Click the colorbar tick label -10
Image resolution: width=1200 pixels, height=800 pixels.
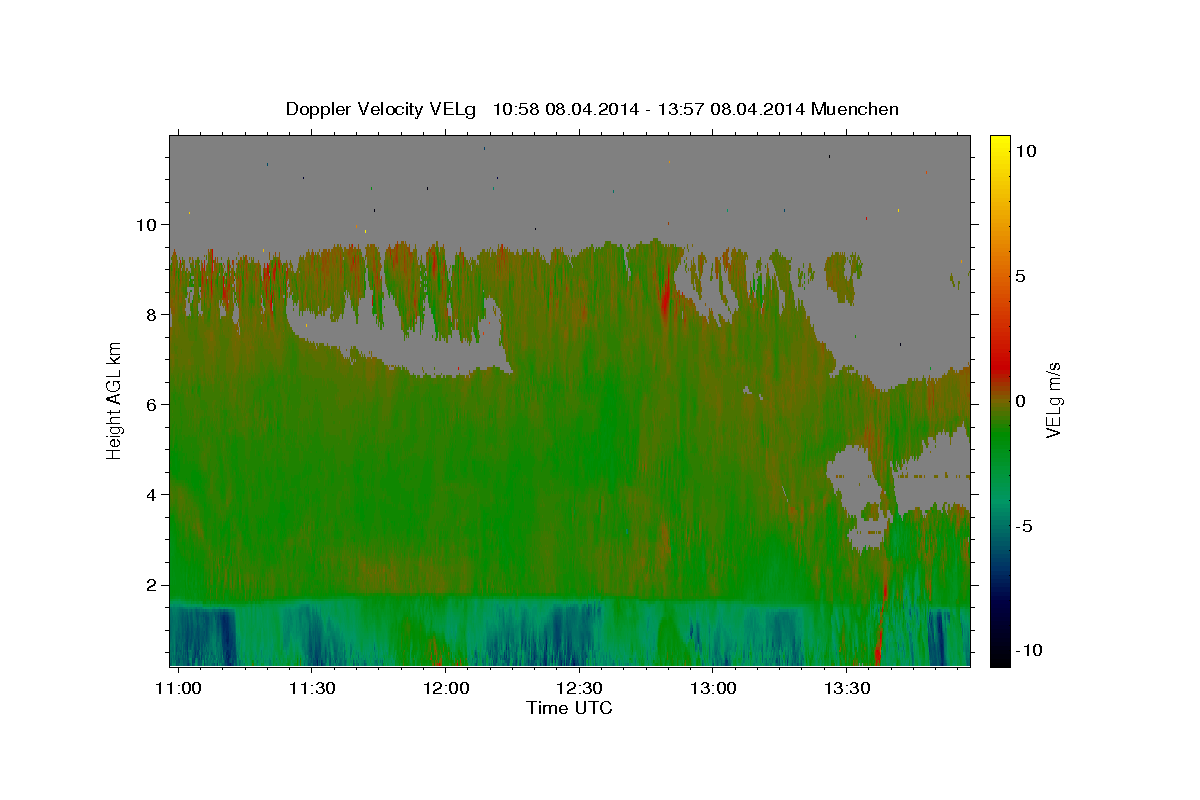click(x=1029, y=650)
